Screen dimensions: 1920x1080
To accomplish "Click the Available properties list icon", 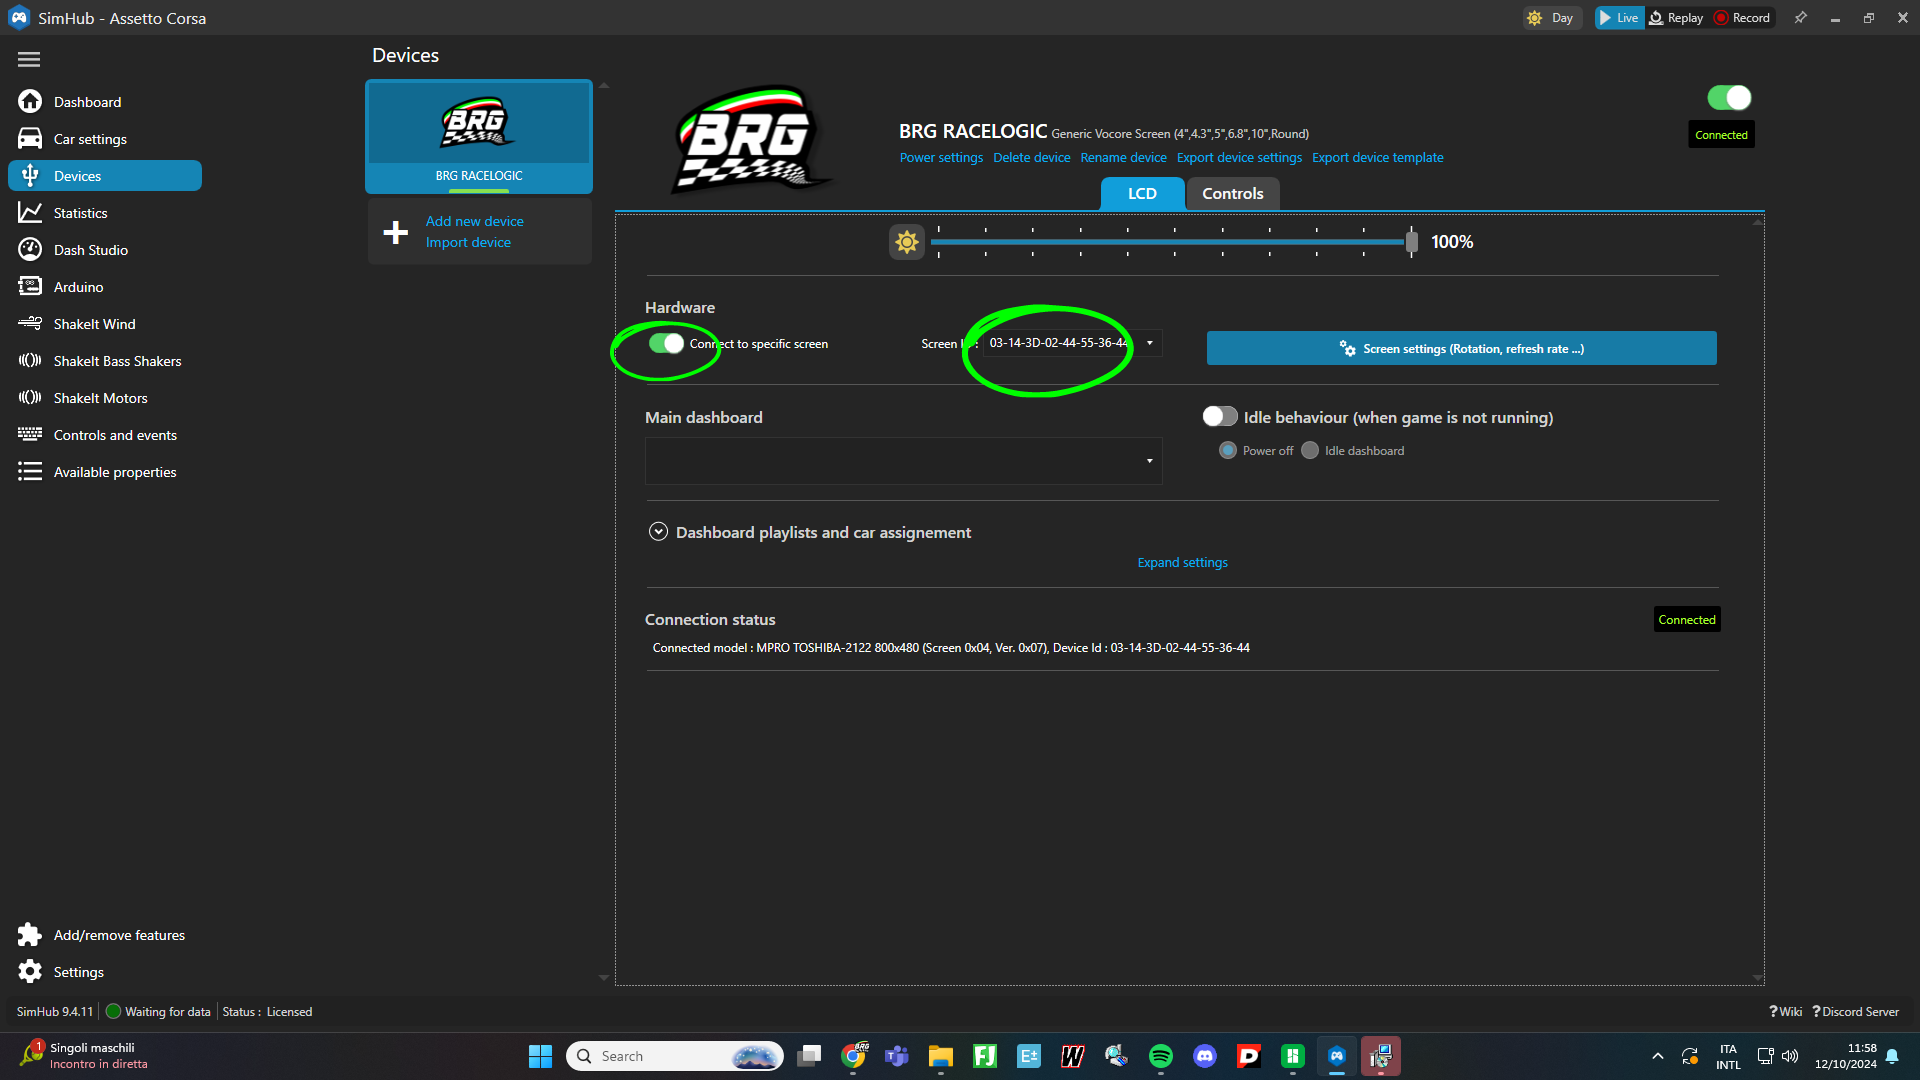I will [x=30, y=472].
